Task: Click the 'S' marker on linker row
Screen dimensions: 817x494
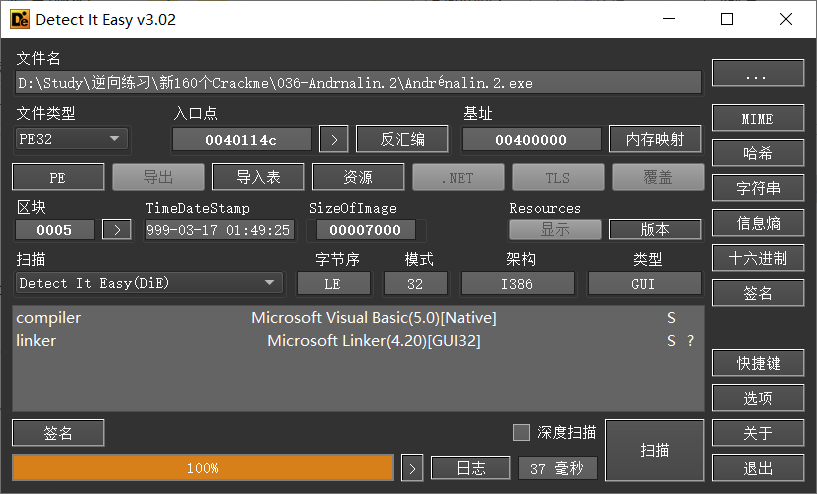Action: point(671,341)
